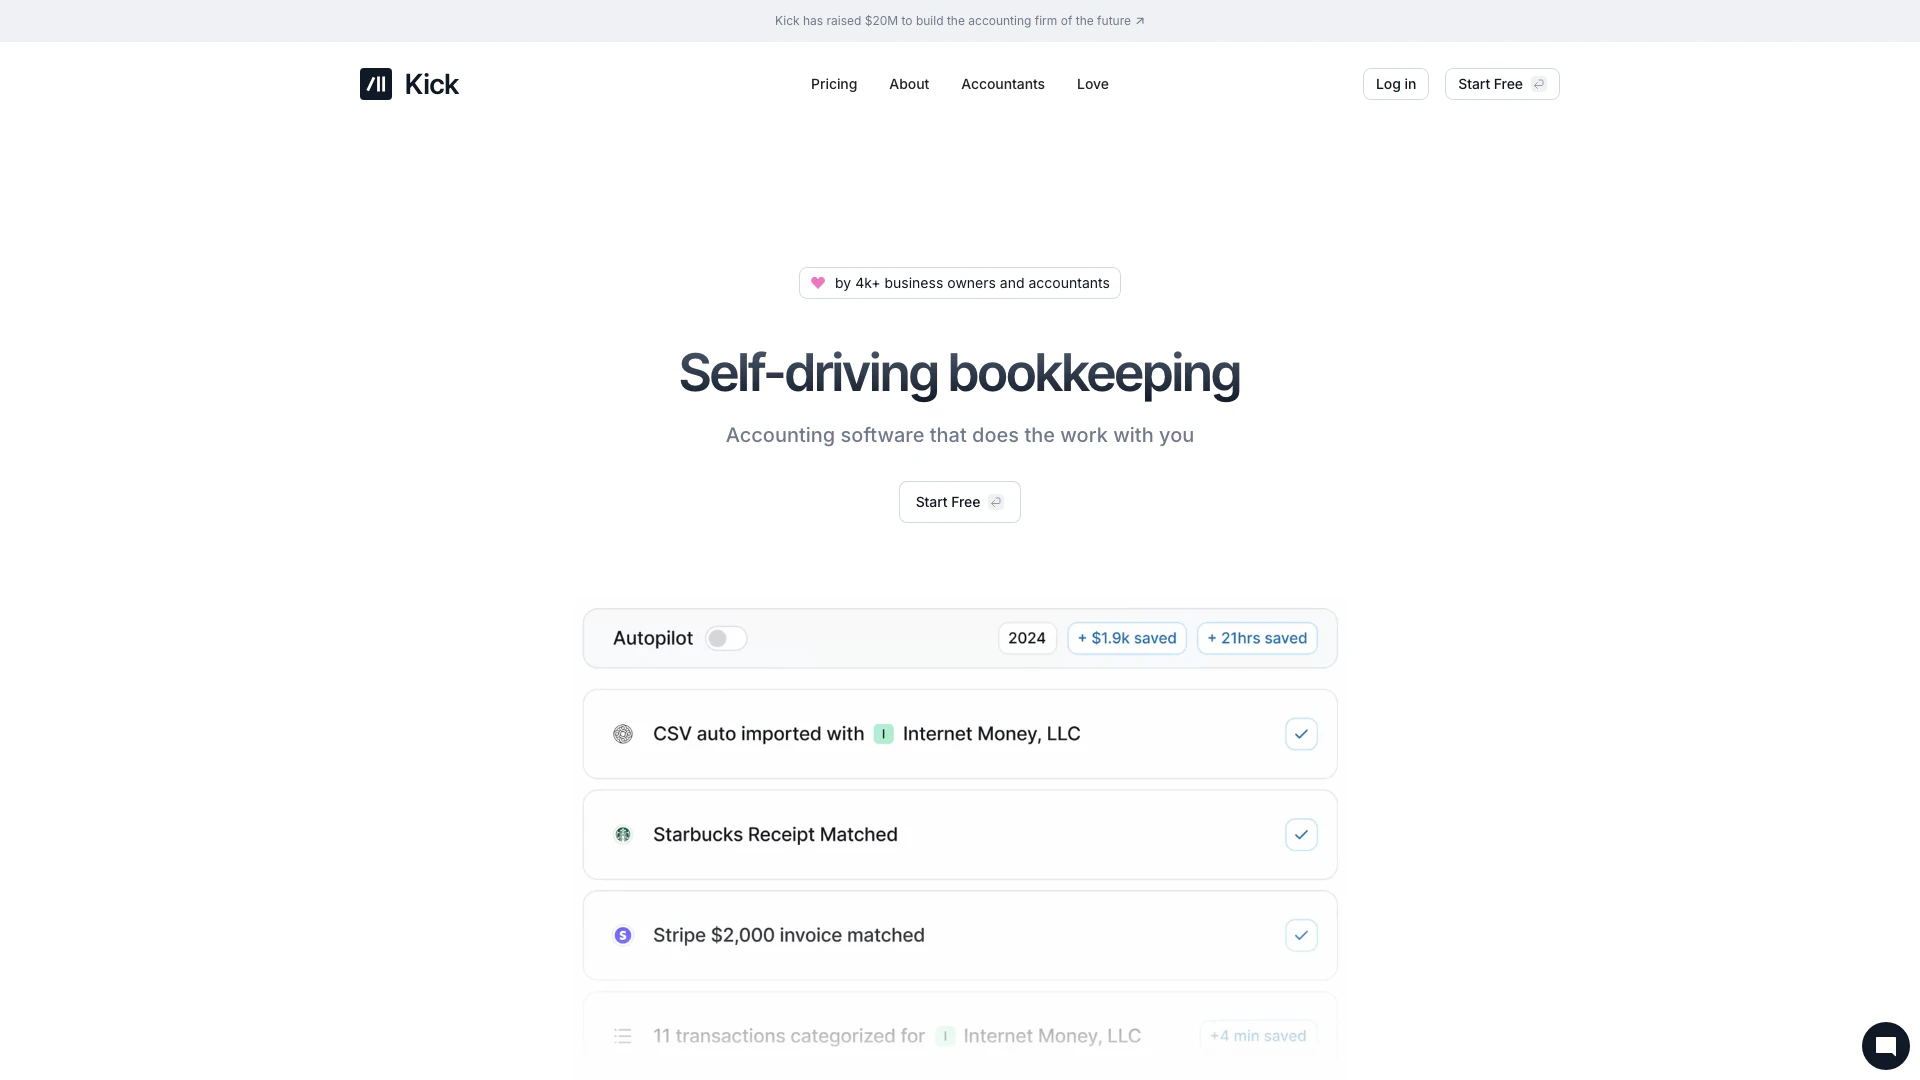Image resolution: width=1920 pixels, height=1080 pixels.
Task: Click the transactions list icon
Action: (x=622, y=1036)
